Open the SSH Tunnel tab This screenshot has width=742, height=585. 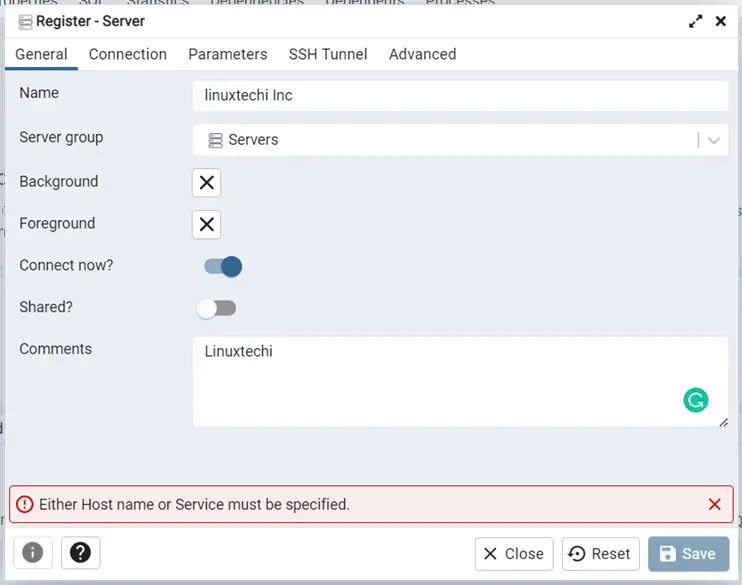(328, 54)
